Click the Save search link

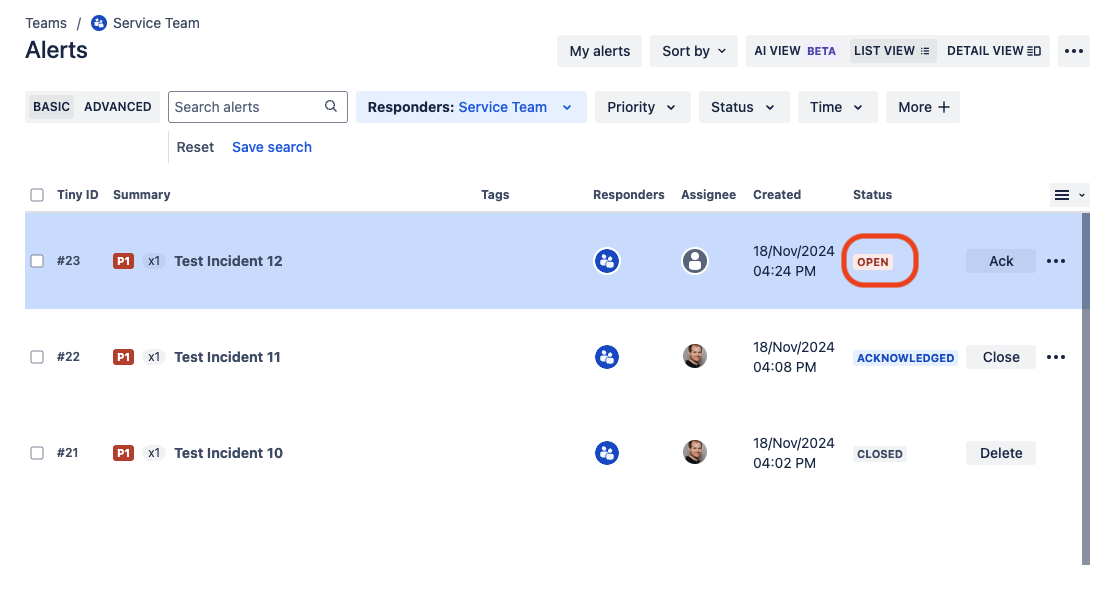pyautogui.click(x=272, y=147)
